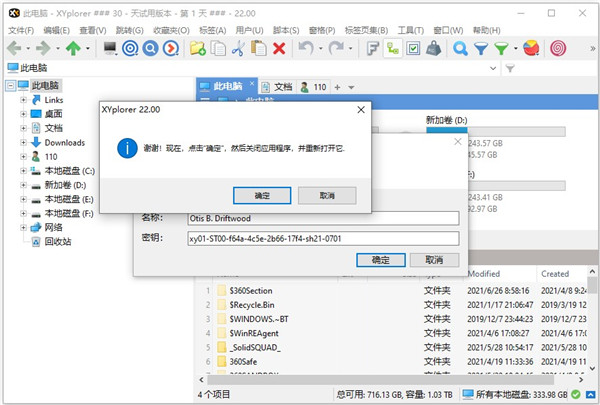
Task: Click the pie chart toolbar icon
Action: tap(531, 48)
